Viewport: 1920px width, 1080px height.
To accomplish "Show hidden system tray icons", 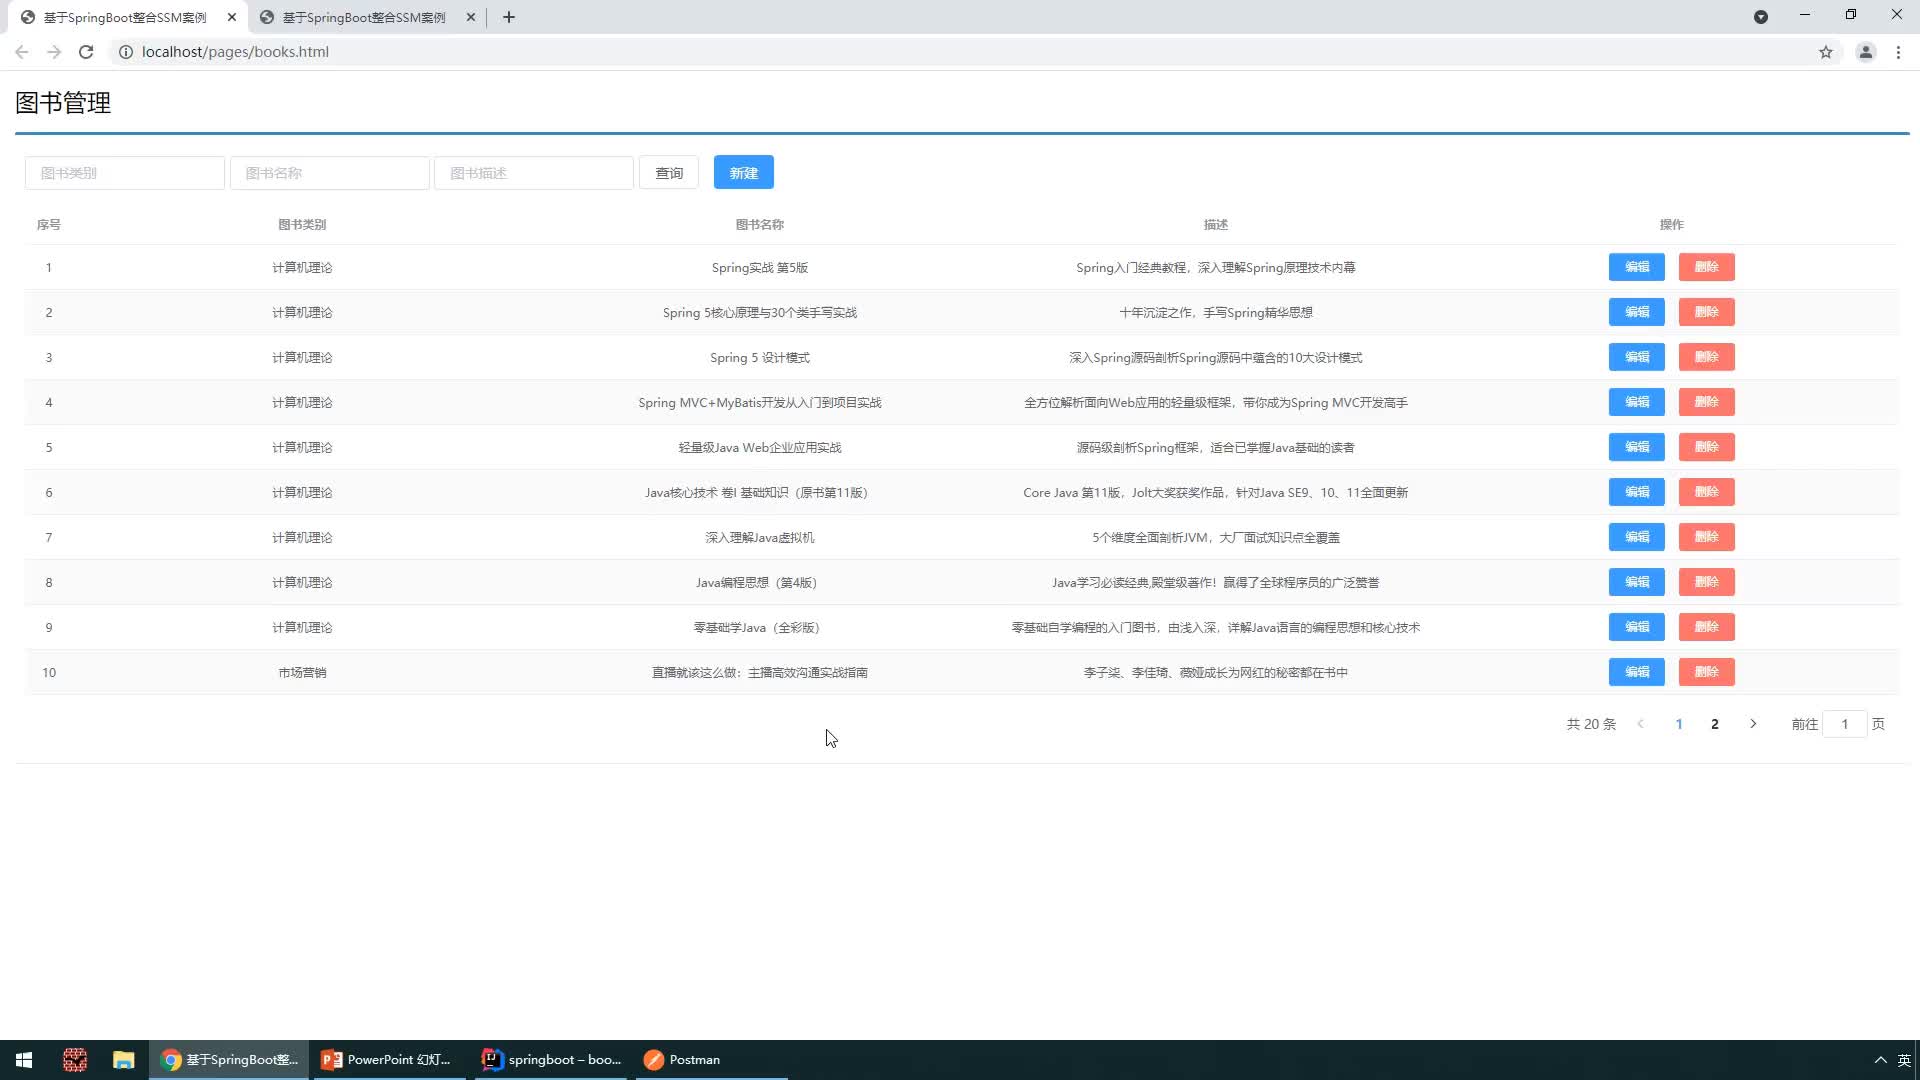I will 1880,1060.
